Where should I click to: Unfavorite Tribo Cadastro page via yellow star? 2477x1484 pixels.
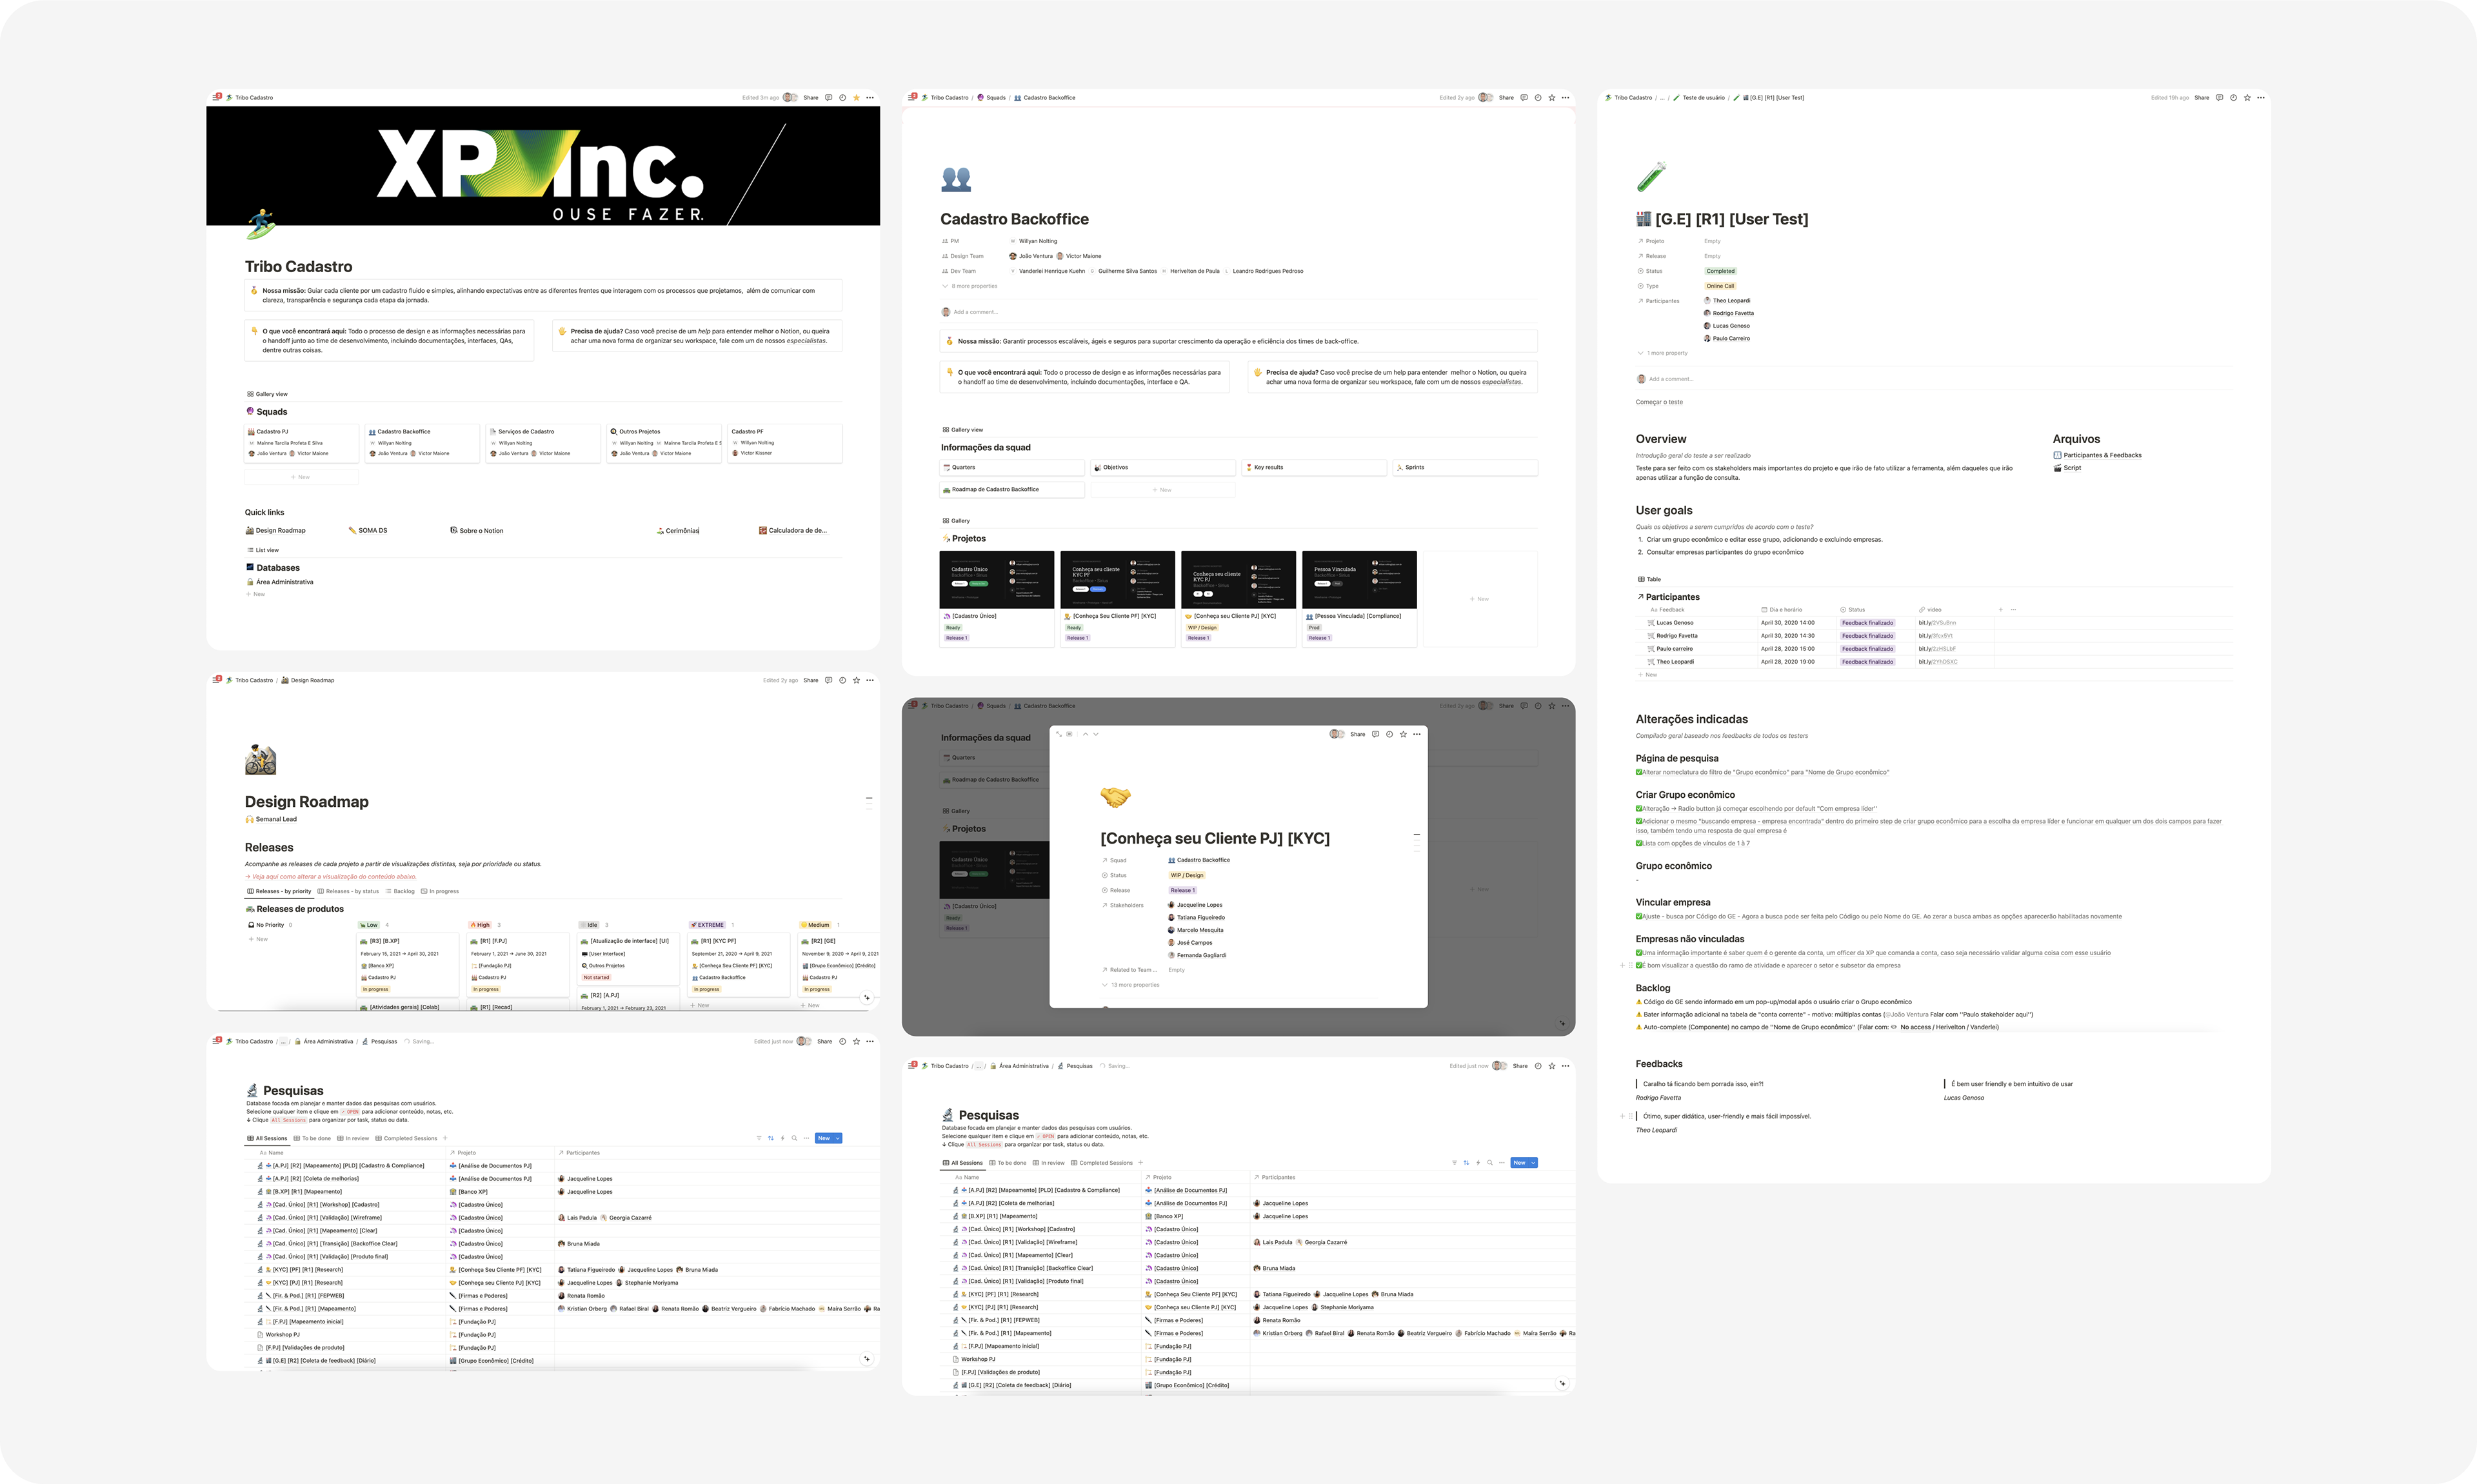pos(856,98)
